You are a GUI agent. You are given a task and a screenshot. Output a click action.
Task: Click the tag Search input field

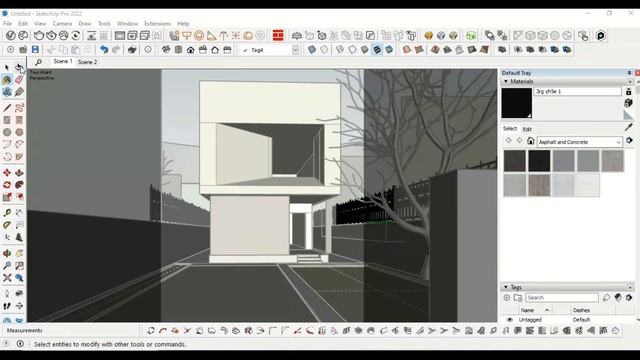tap(562, 298)
